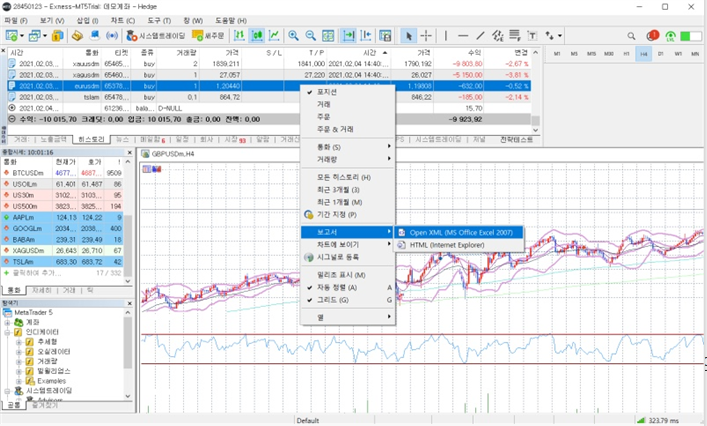Click the search magnifier icon
707x426 pixels.
pos(631,36)
